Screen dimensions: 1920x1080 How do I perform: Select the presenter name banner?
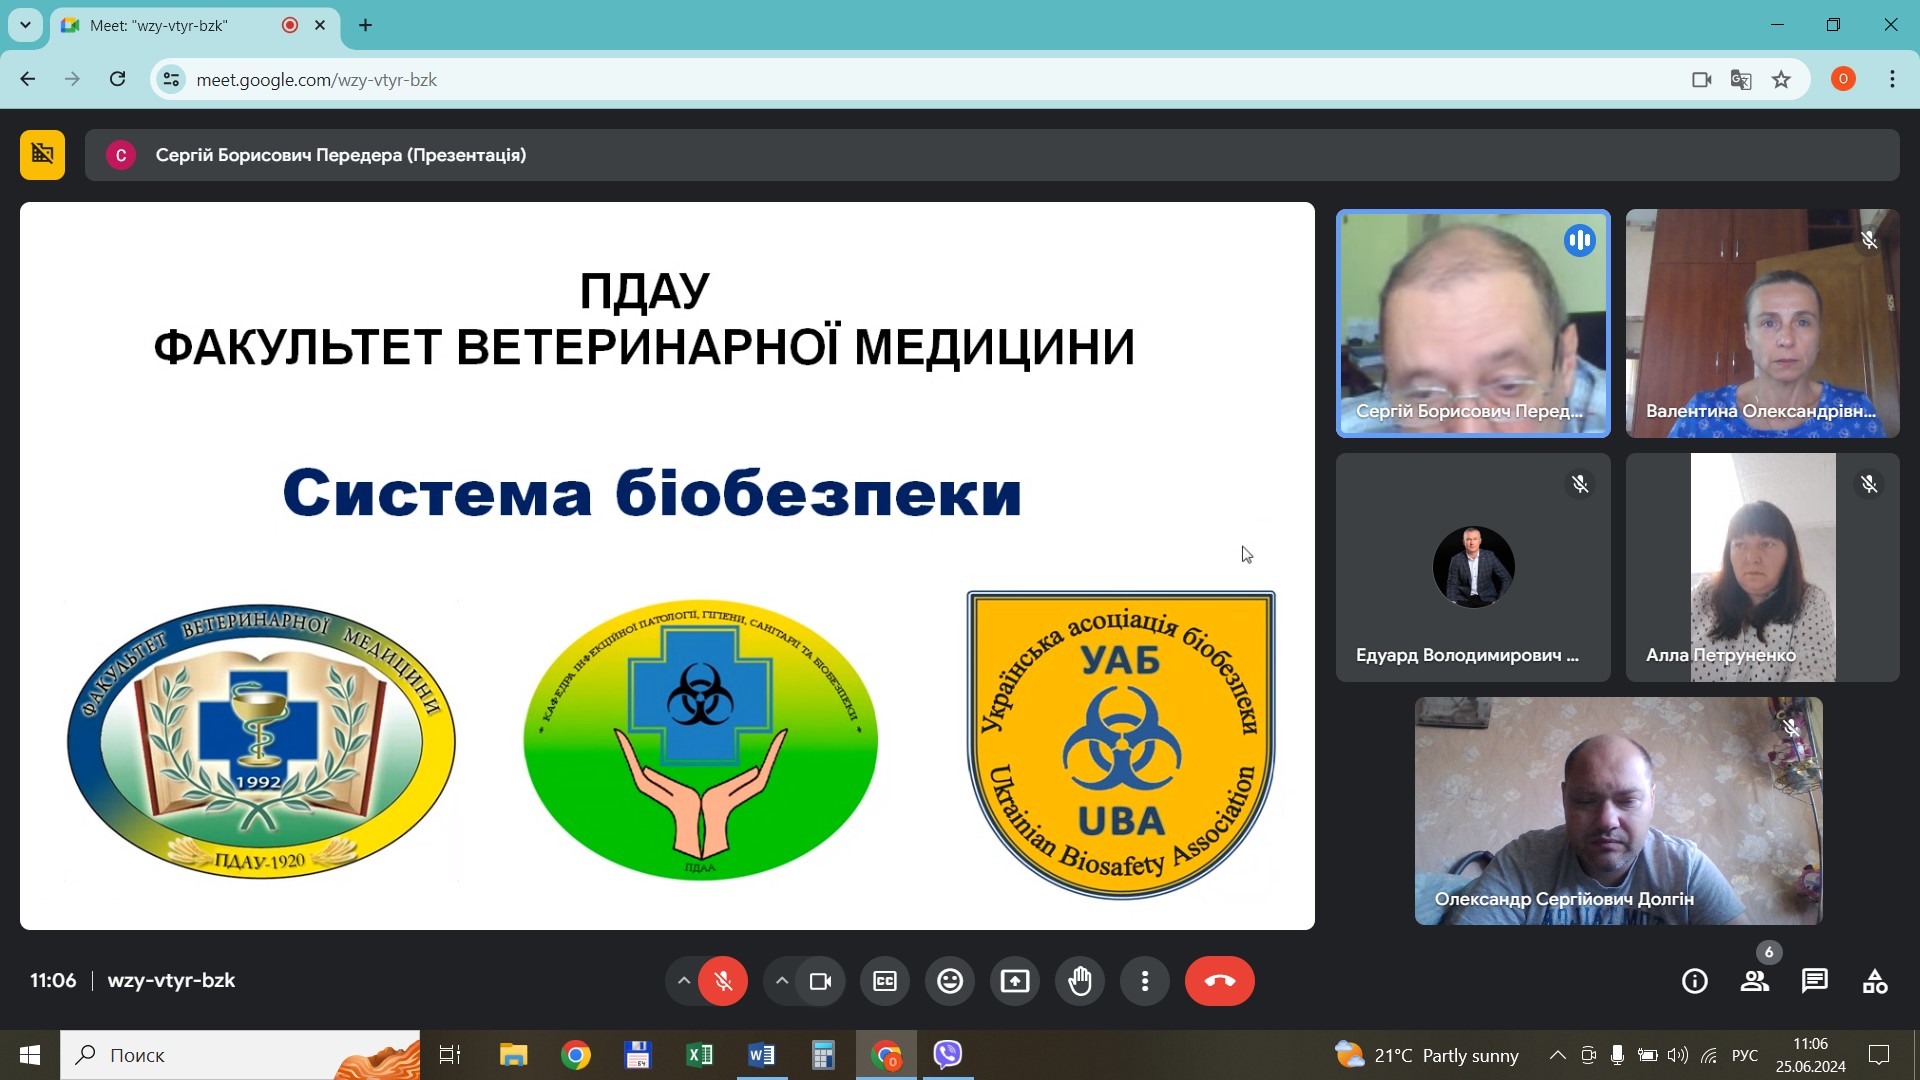pyautogui.click(x=992, y=155)
